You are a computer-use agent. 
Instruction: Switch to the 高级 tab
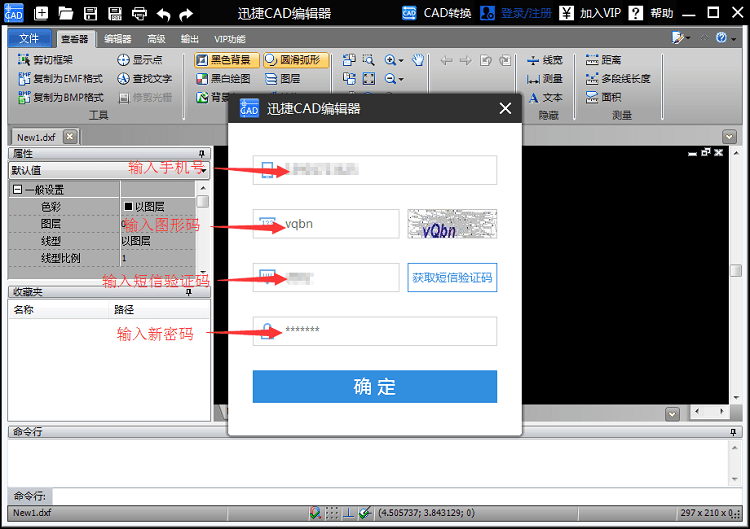[x=156, y=39]
